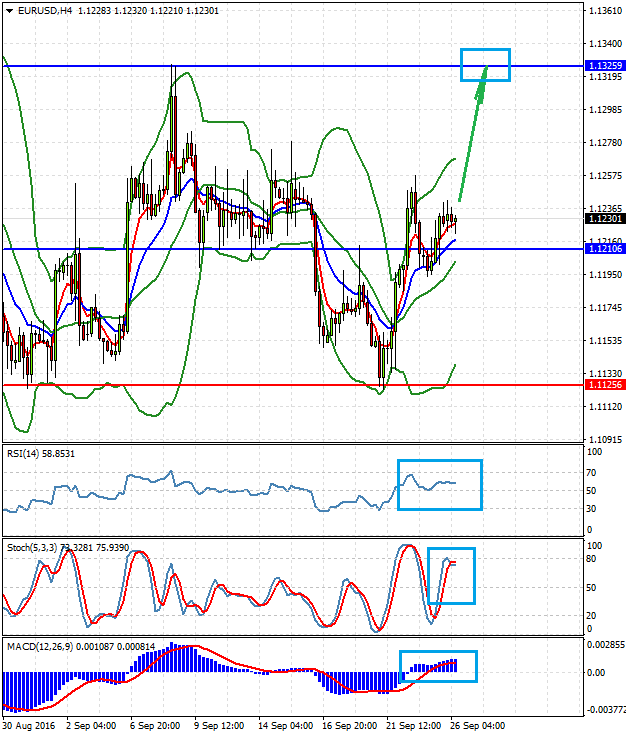The height and width of the screenshot is (737, 626).
Task: Select the red 1.11256 support price tag
Action: [603, 384]
